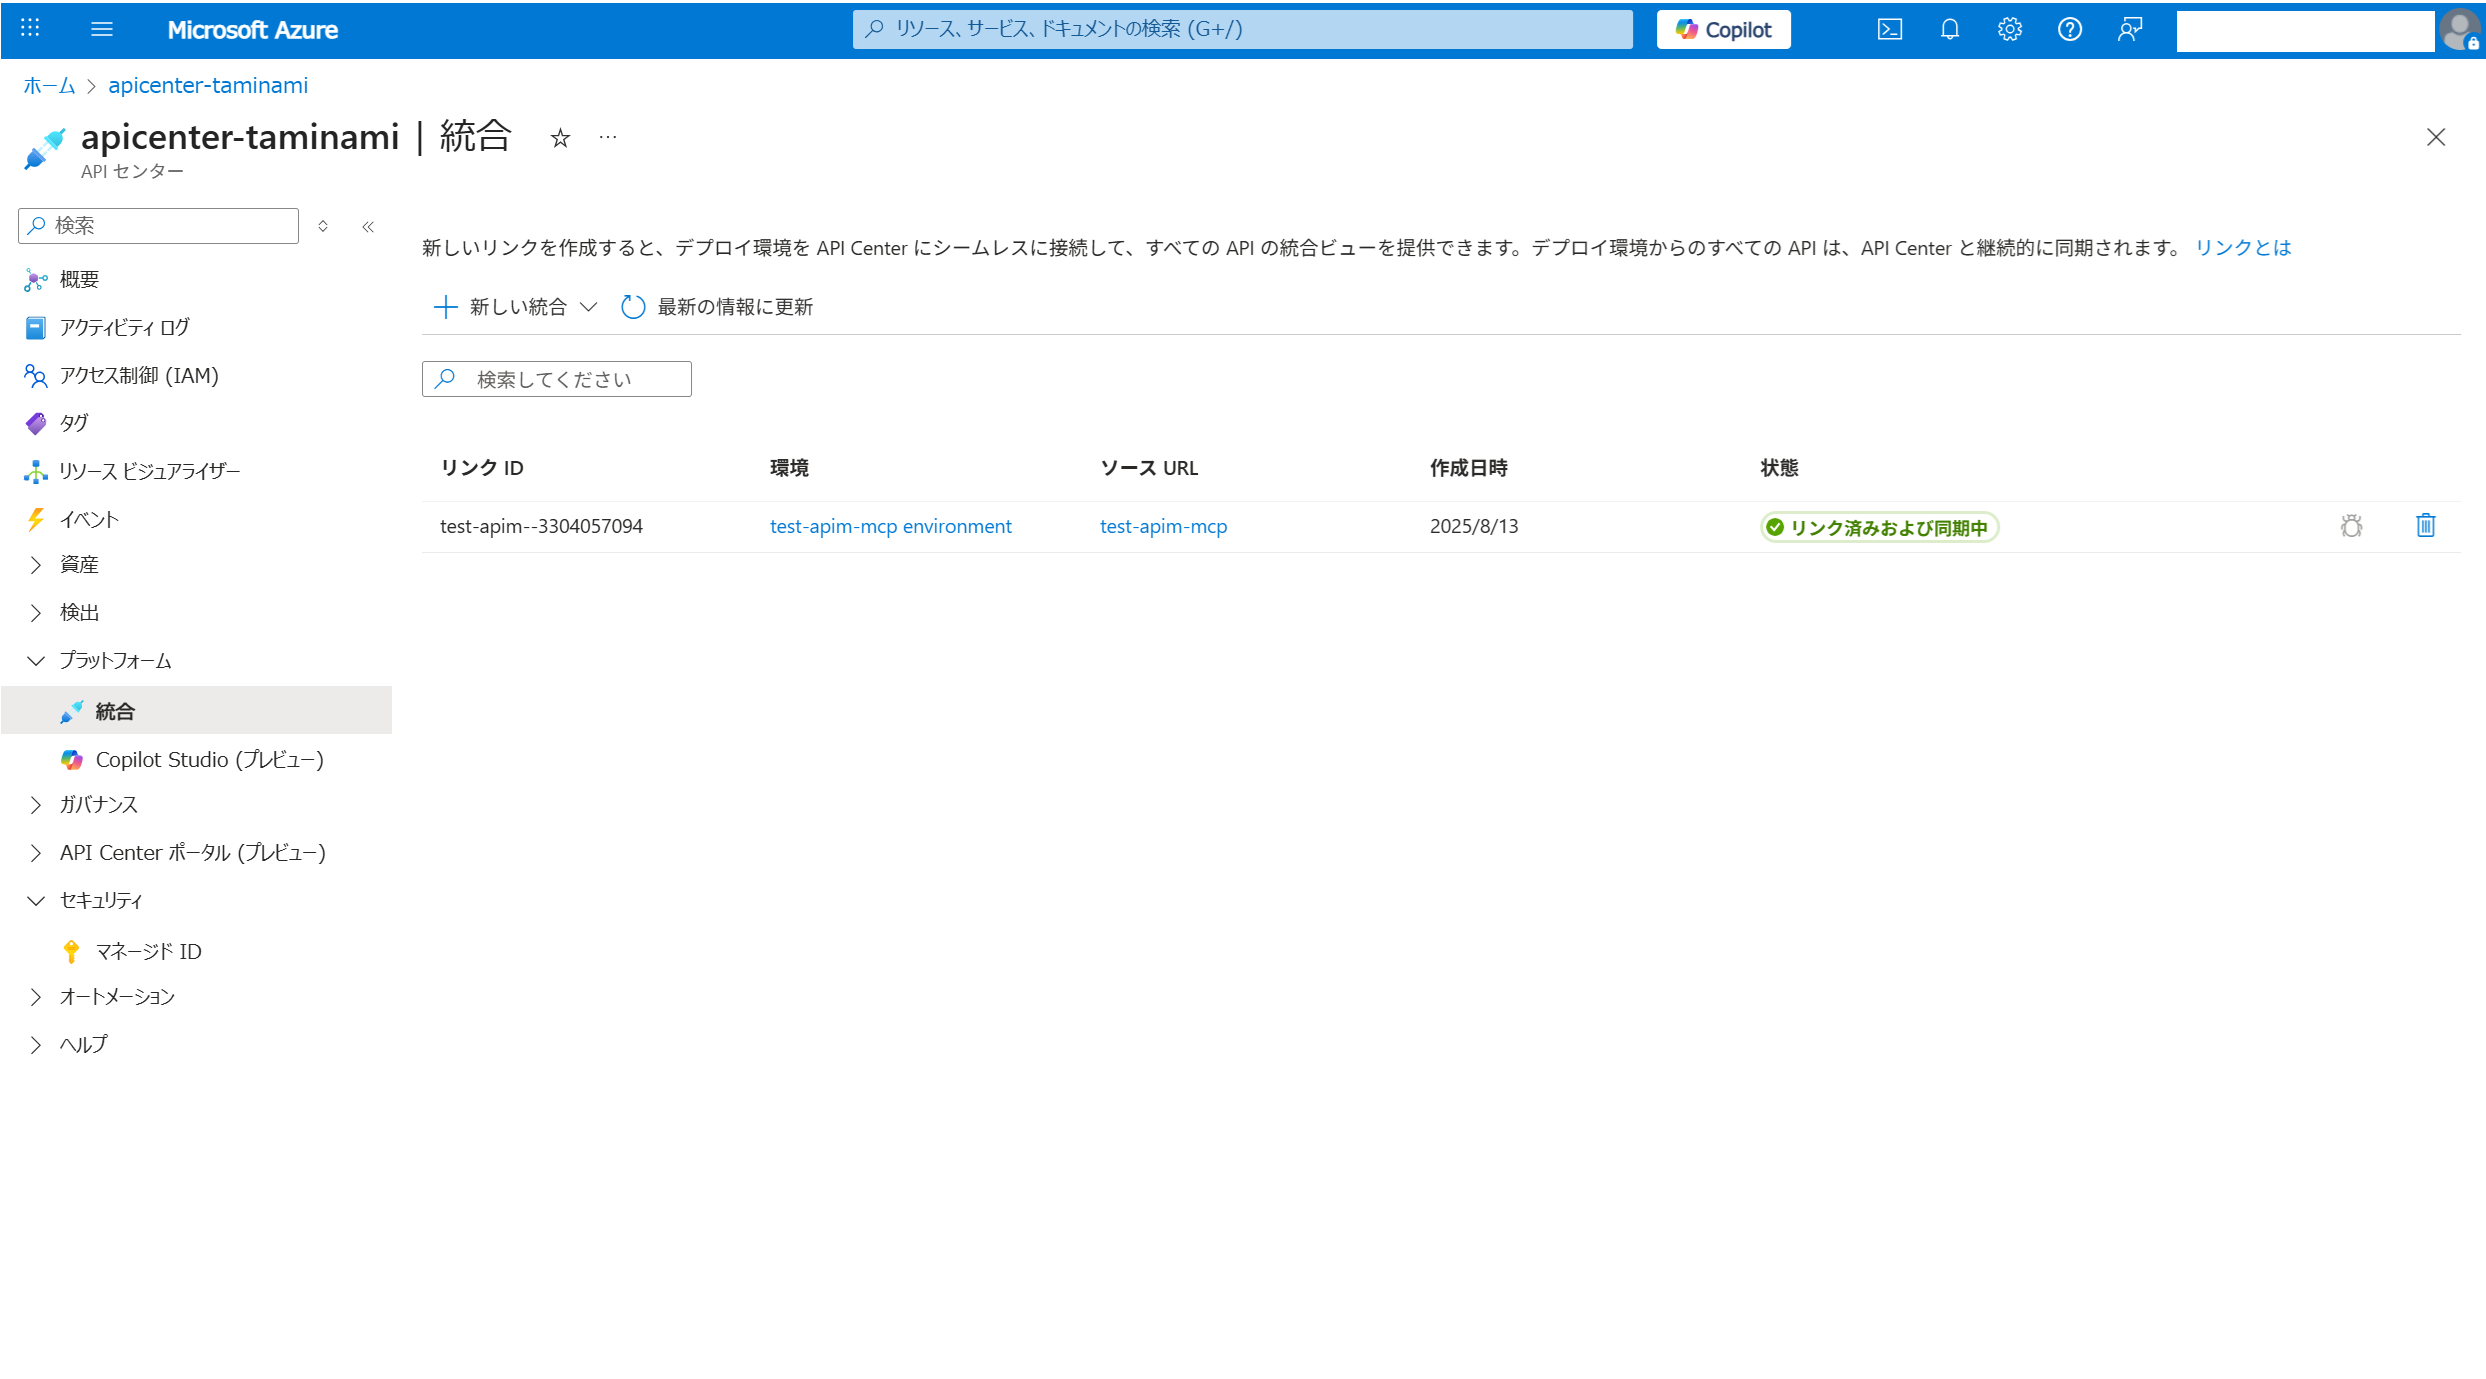Click the 統合 plug icon in sidebar

pyautogui.click(x=72, y=712)
